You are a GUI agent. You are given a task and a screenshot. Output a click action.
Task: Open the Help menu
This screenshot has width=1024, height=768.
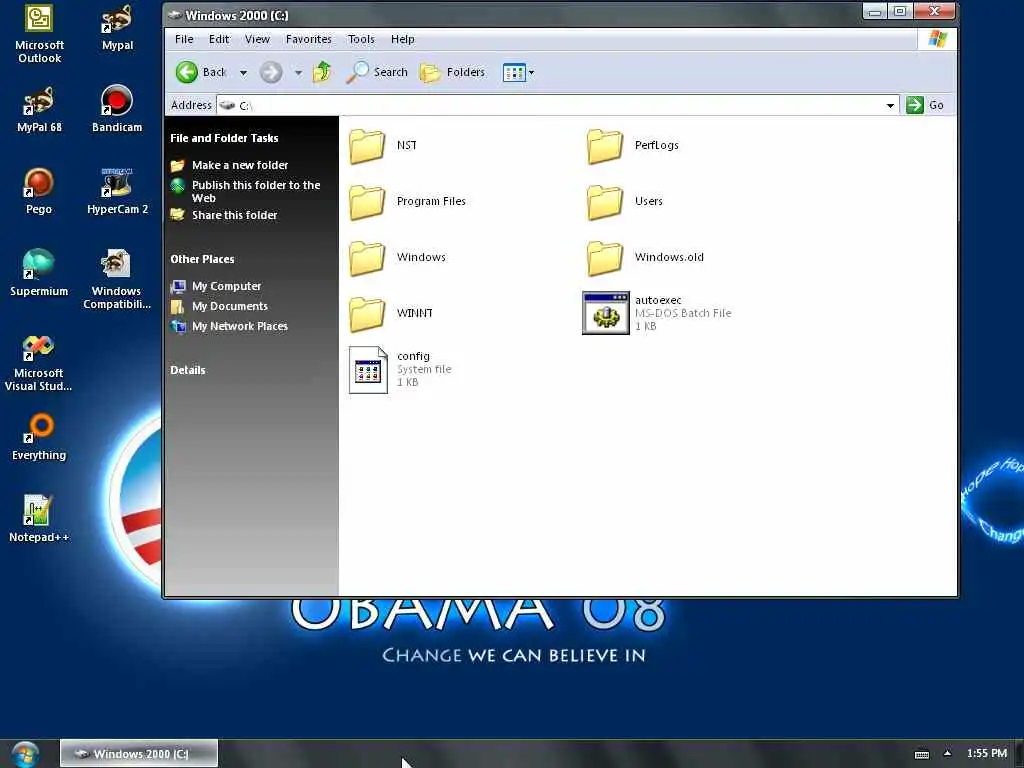[402, 39]
